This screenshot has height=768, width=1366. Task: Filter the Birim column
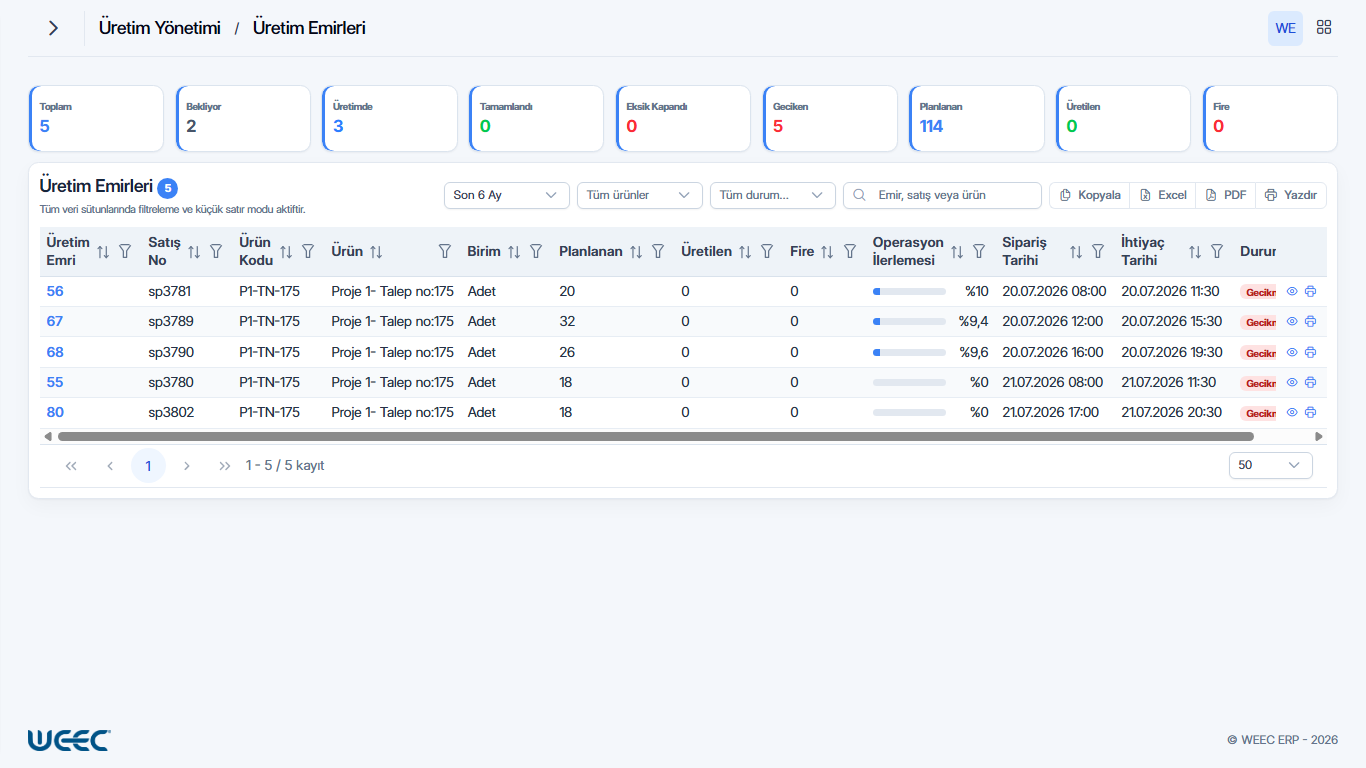tap(536, 252)
